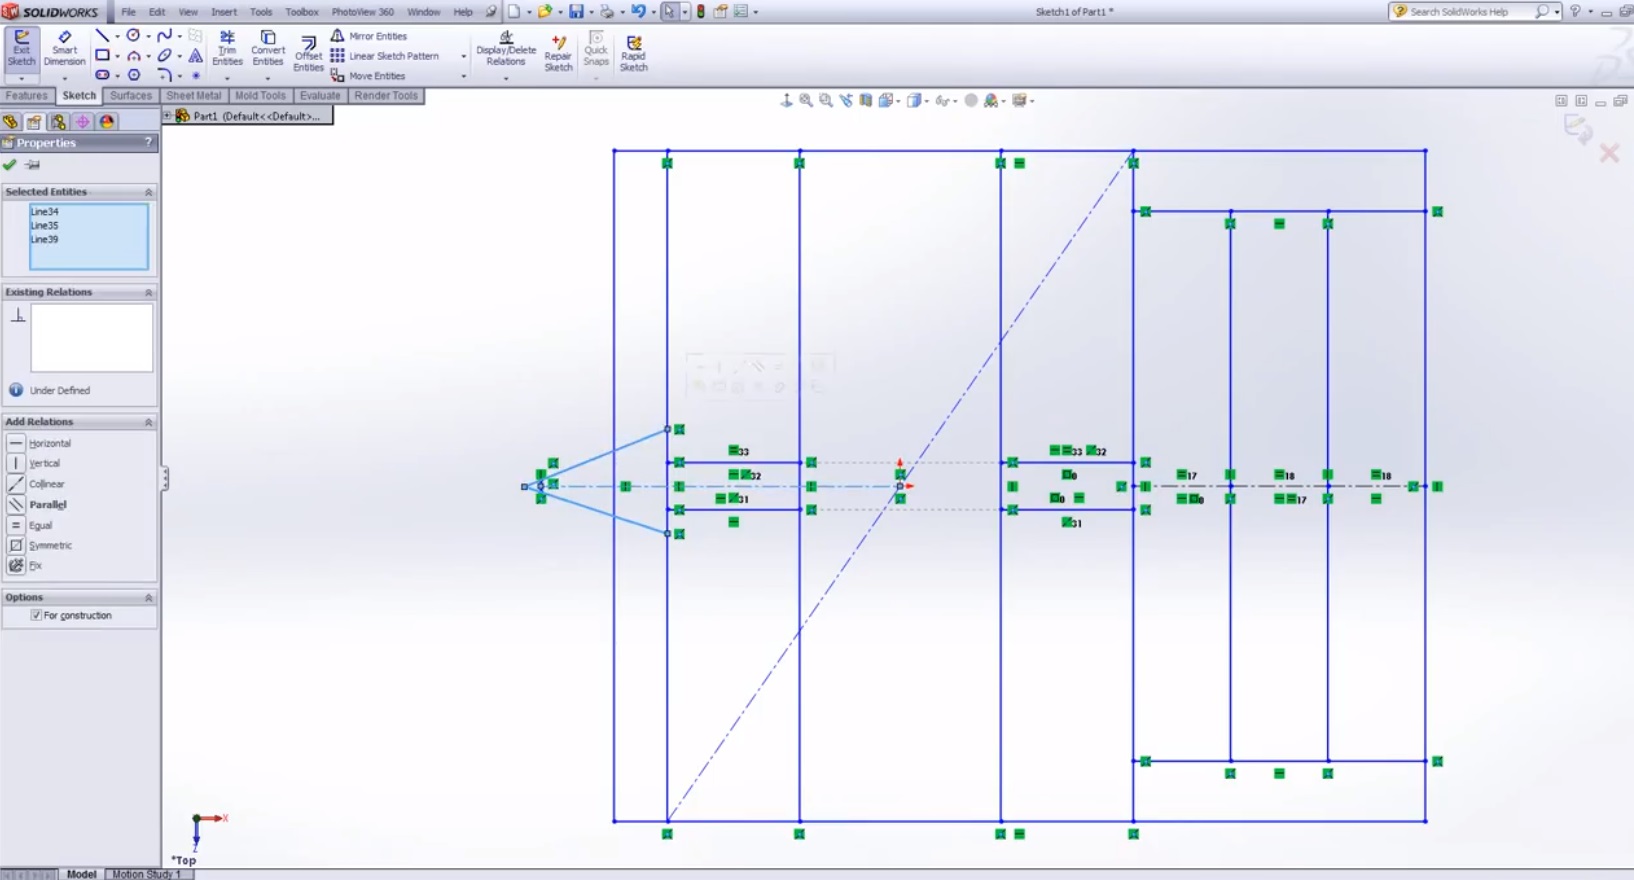The width and height of the screenshot is (1634, 880).
Task: Collapse the Selected Entities section
Action: 148,192
